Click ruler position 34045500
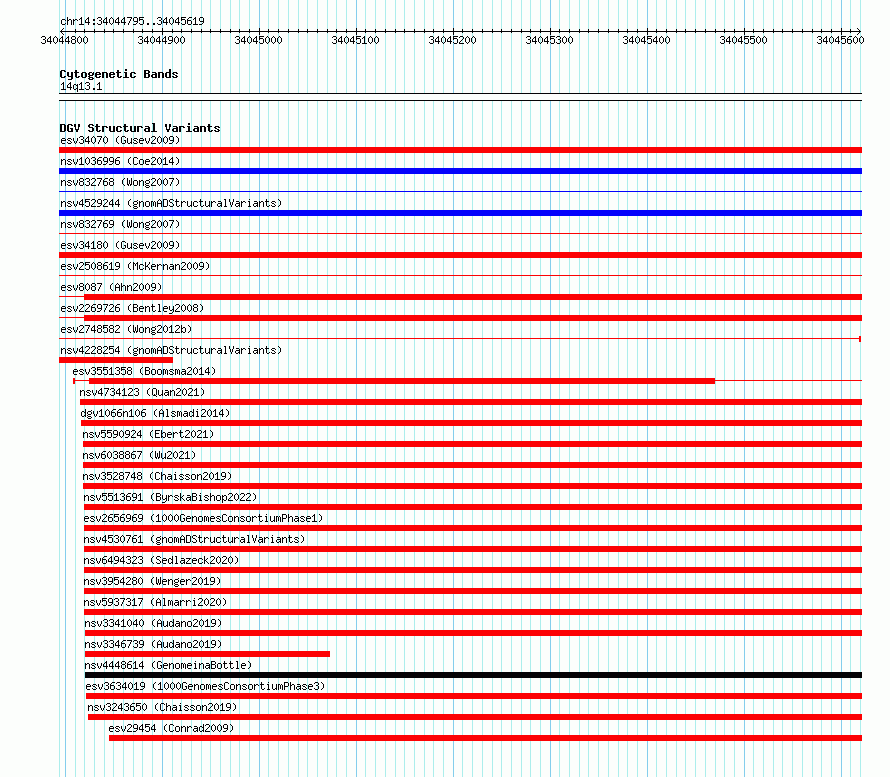The height and width of the screenshot is (777, 890). (x=744, y=40)
